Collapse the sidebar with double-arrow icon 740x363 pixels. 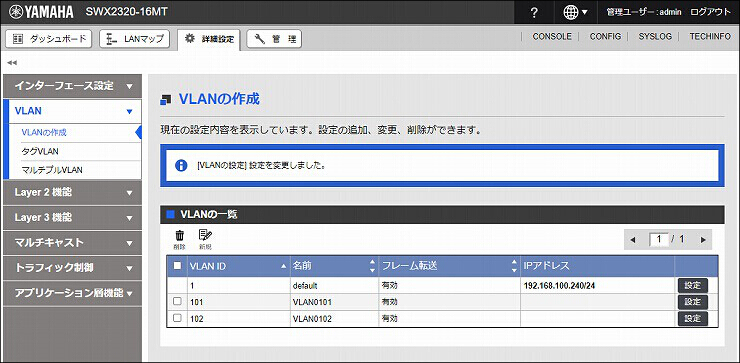pyautogui.click(x=12, y=62)
